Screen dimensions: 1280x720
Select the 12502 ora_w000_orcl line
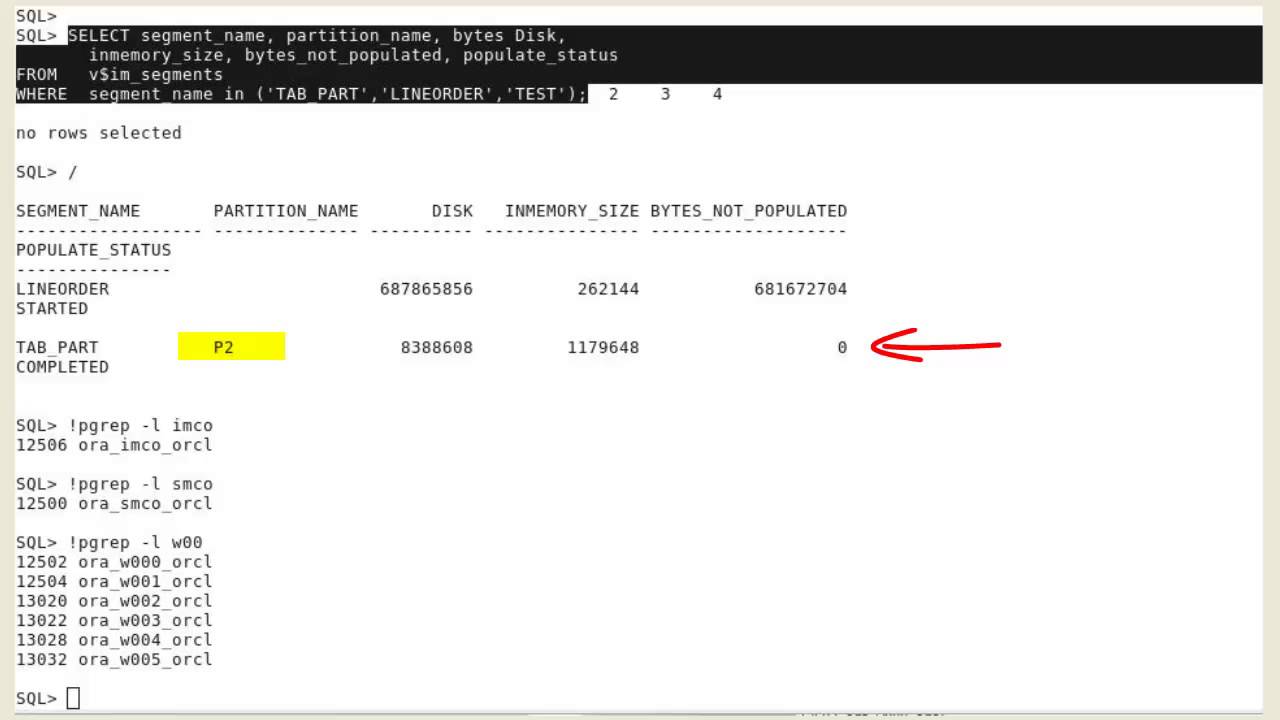point(114,562)
